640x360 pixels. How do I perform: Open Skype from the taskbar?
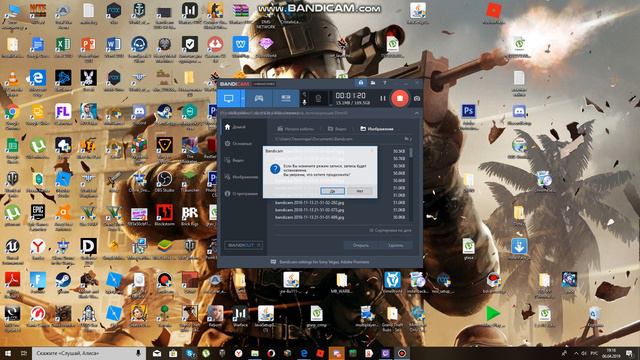click(x=190, y=353)
